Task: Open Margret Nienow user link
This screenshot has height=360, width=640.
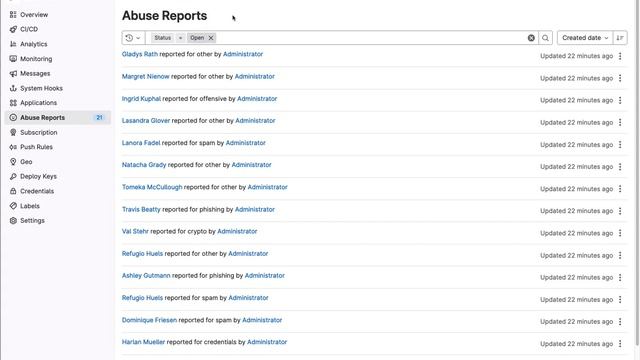Action: [145, 76]
